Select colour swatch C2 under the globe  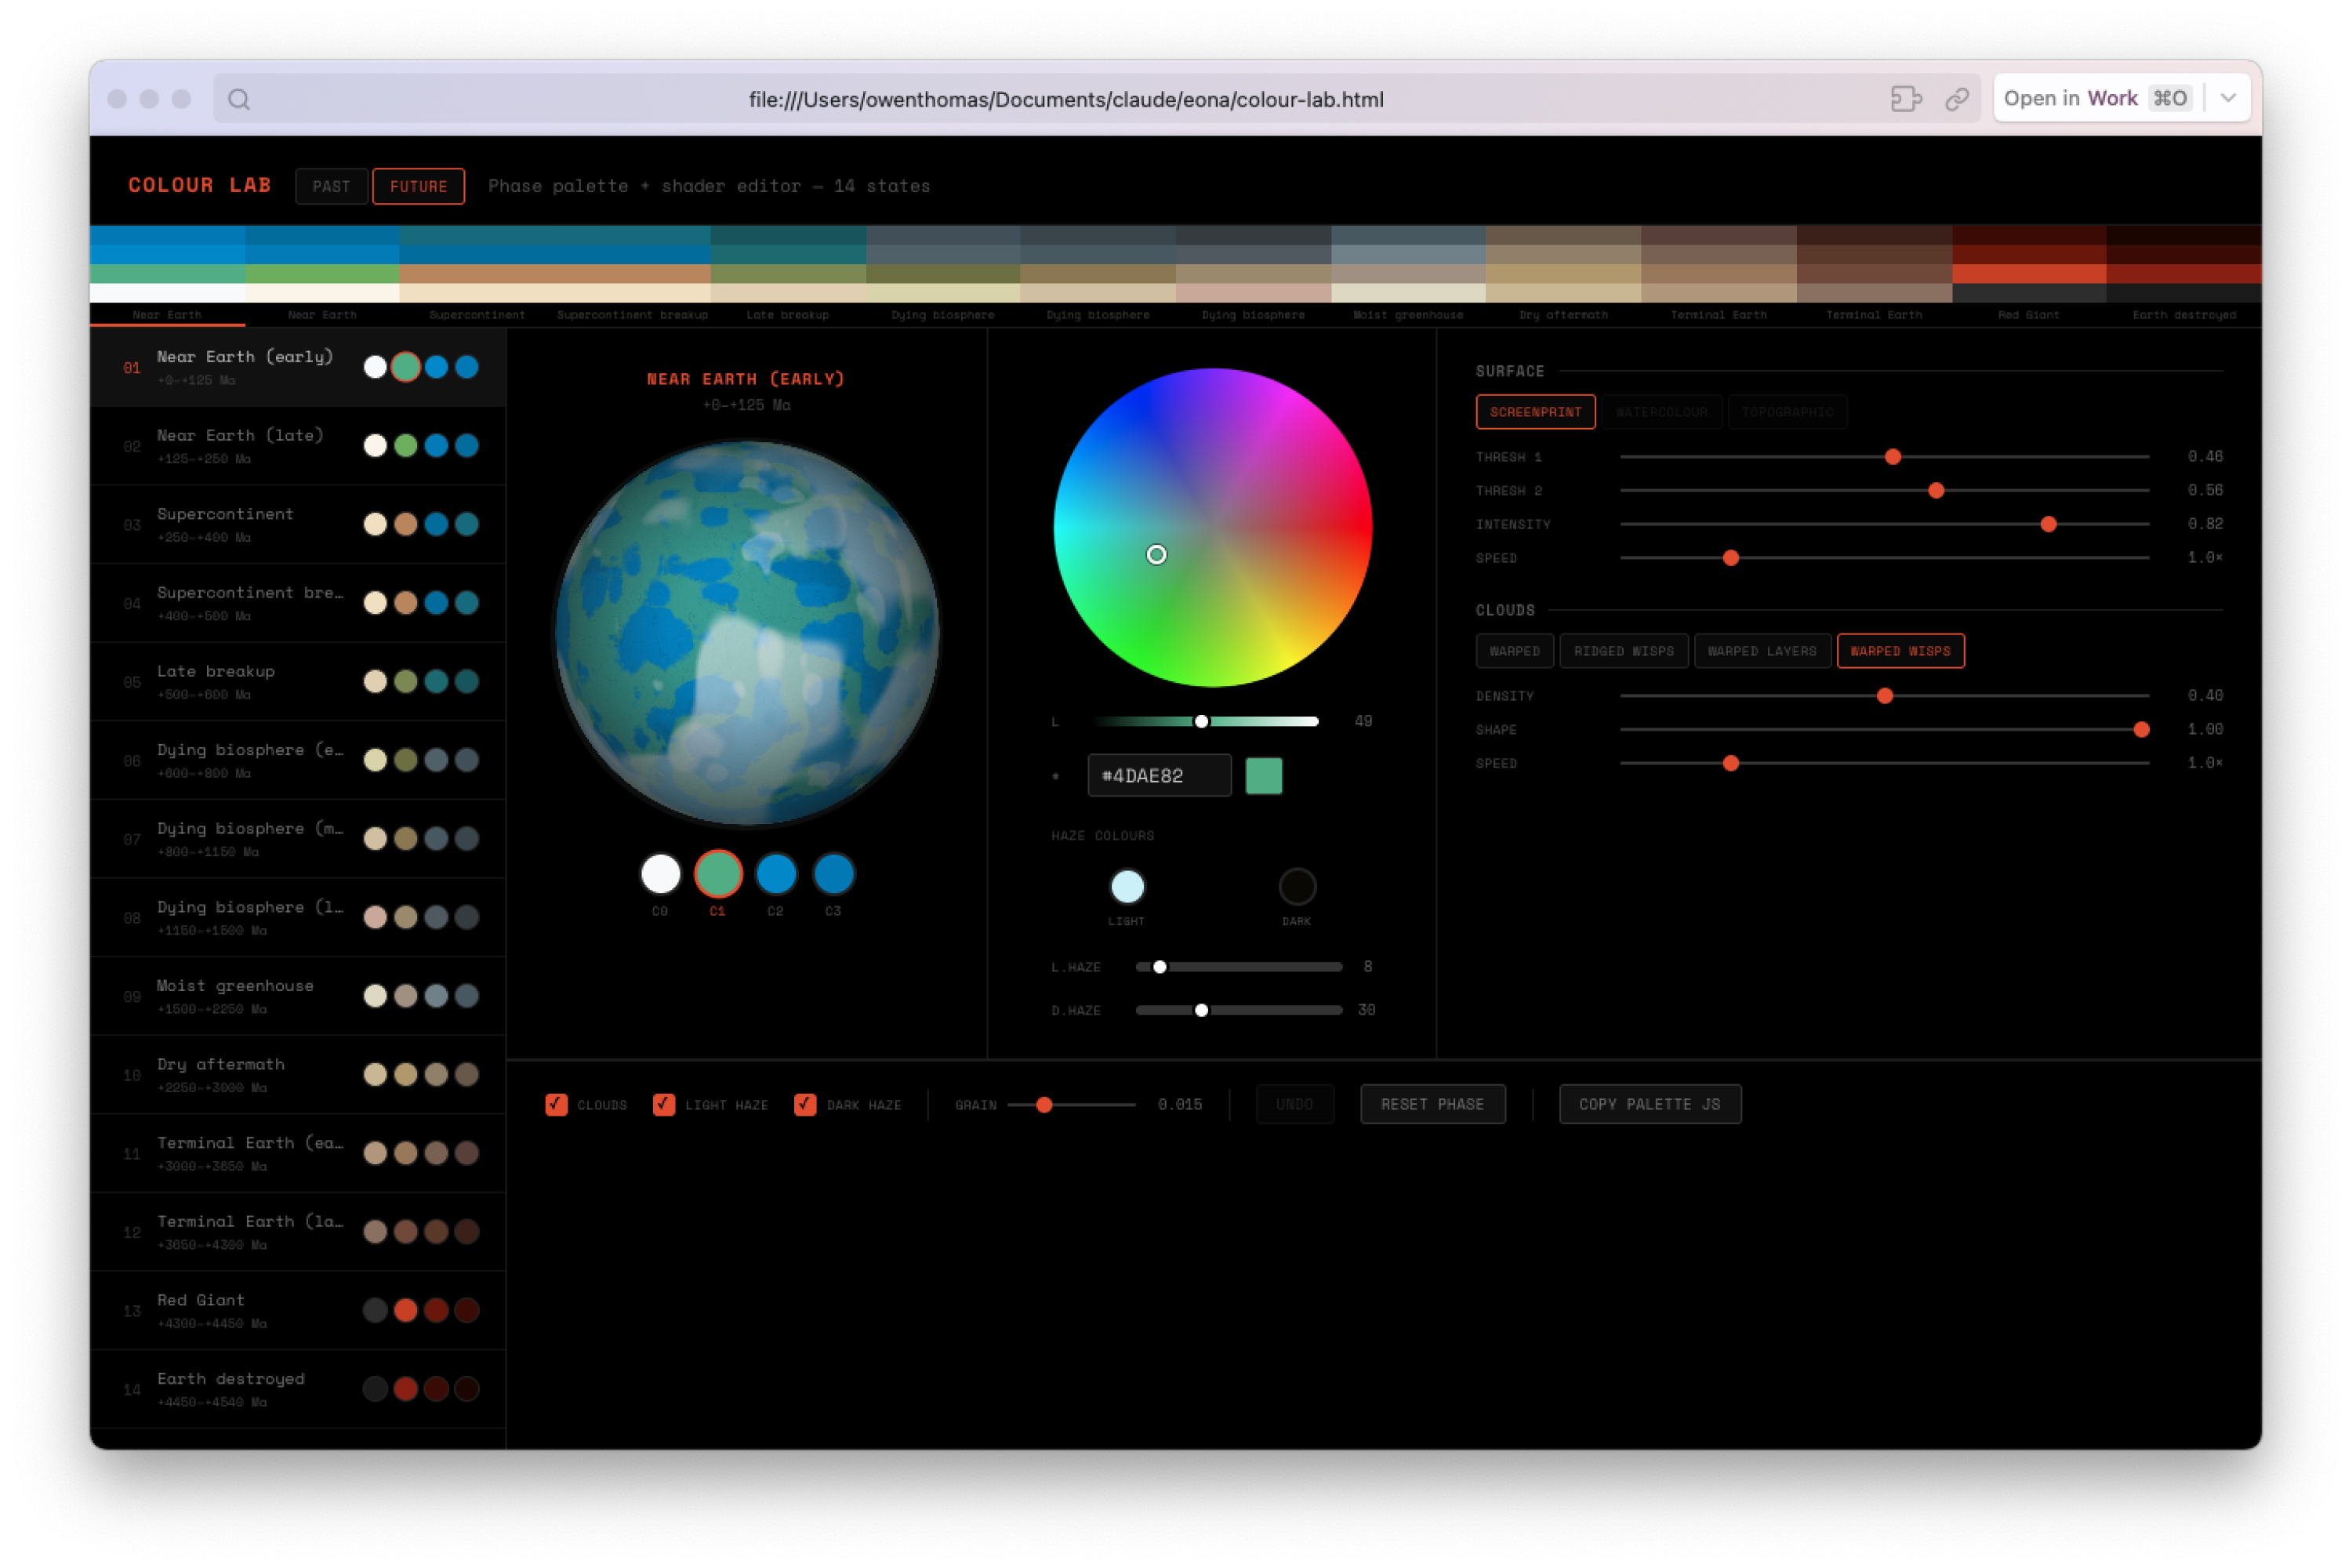pyautogui.click(x=776, y=874)
